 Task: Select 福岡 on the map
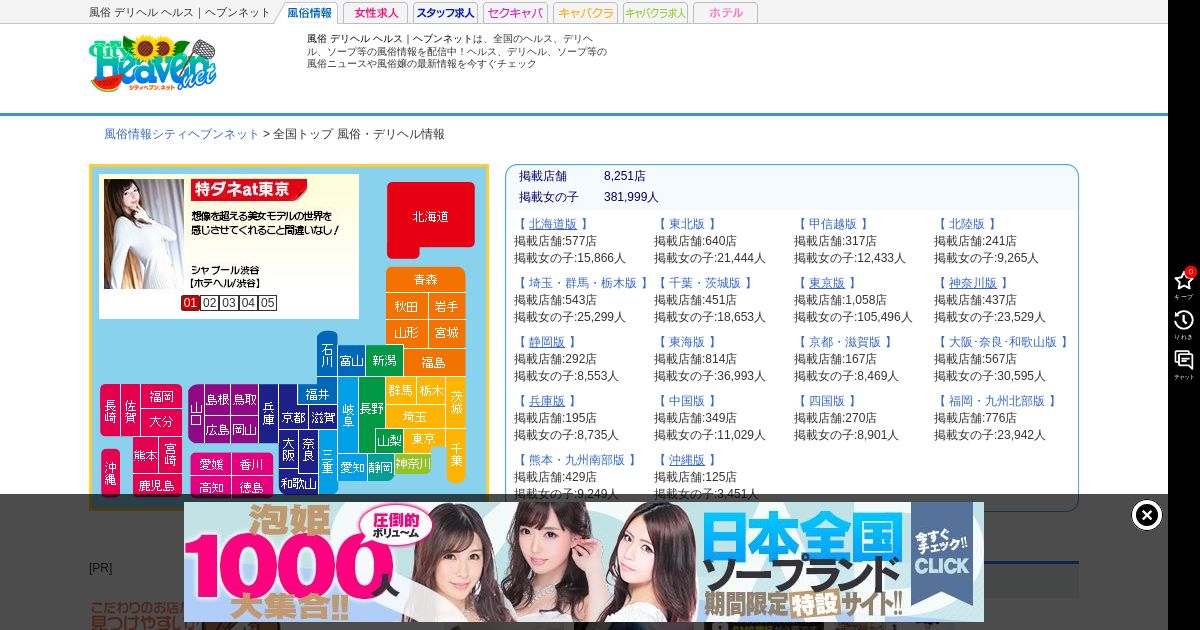[162, 396]
